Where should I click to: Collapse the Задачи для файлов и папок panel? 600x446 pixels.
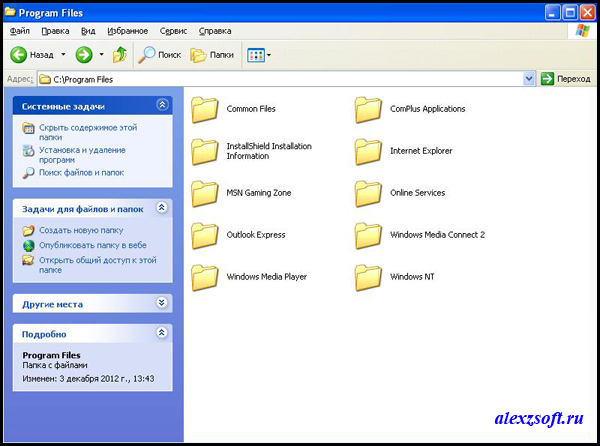coord(162,208)
